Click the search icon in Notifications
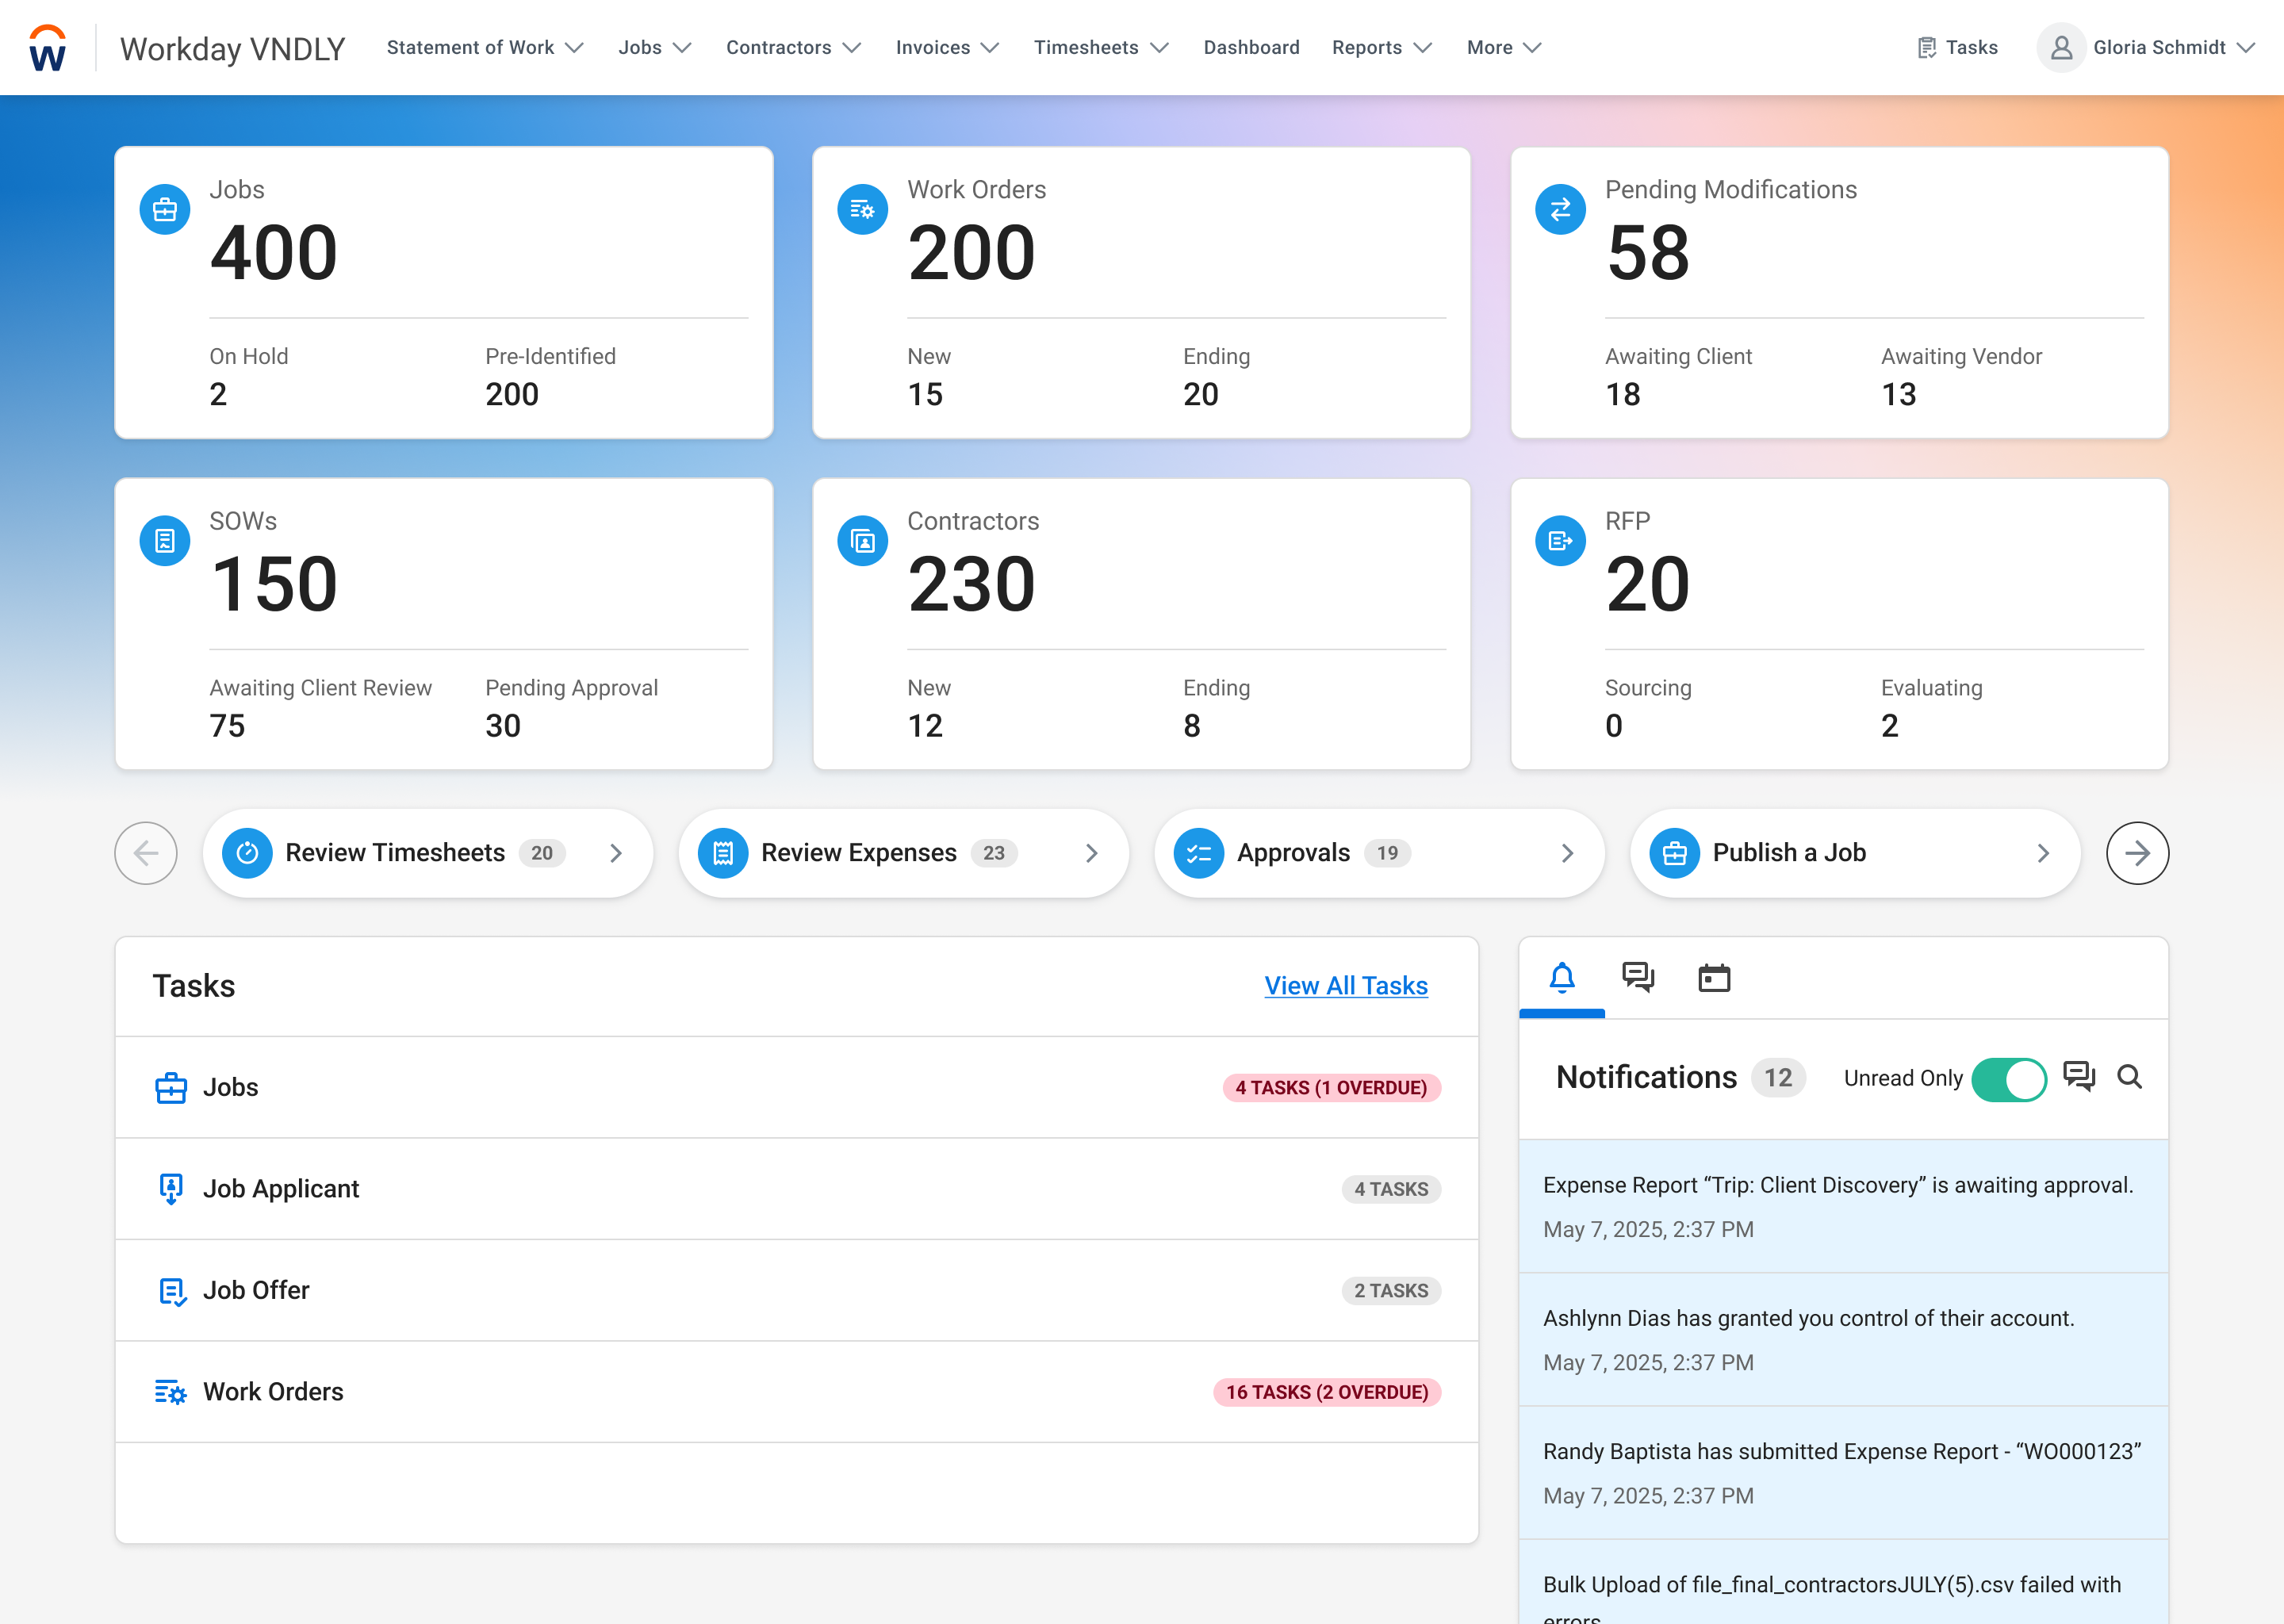 (x=2130, y=1078)
